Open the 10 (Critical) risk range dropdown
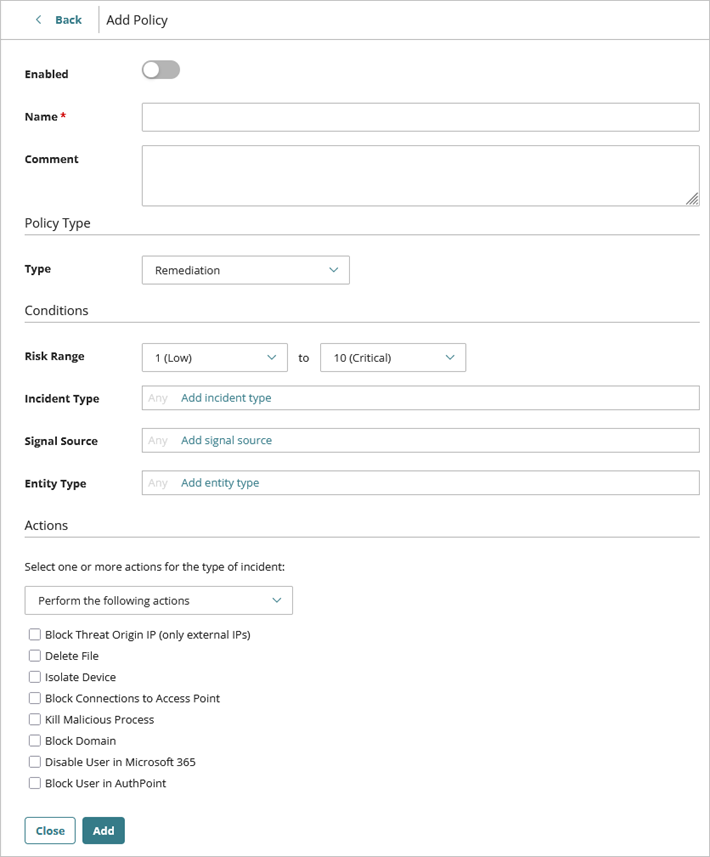This screenshot has width=710, height=857. 392,357
